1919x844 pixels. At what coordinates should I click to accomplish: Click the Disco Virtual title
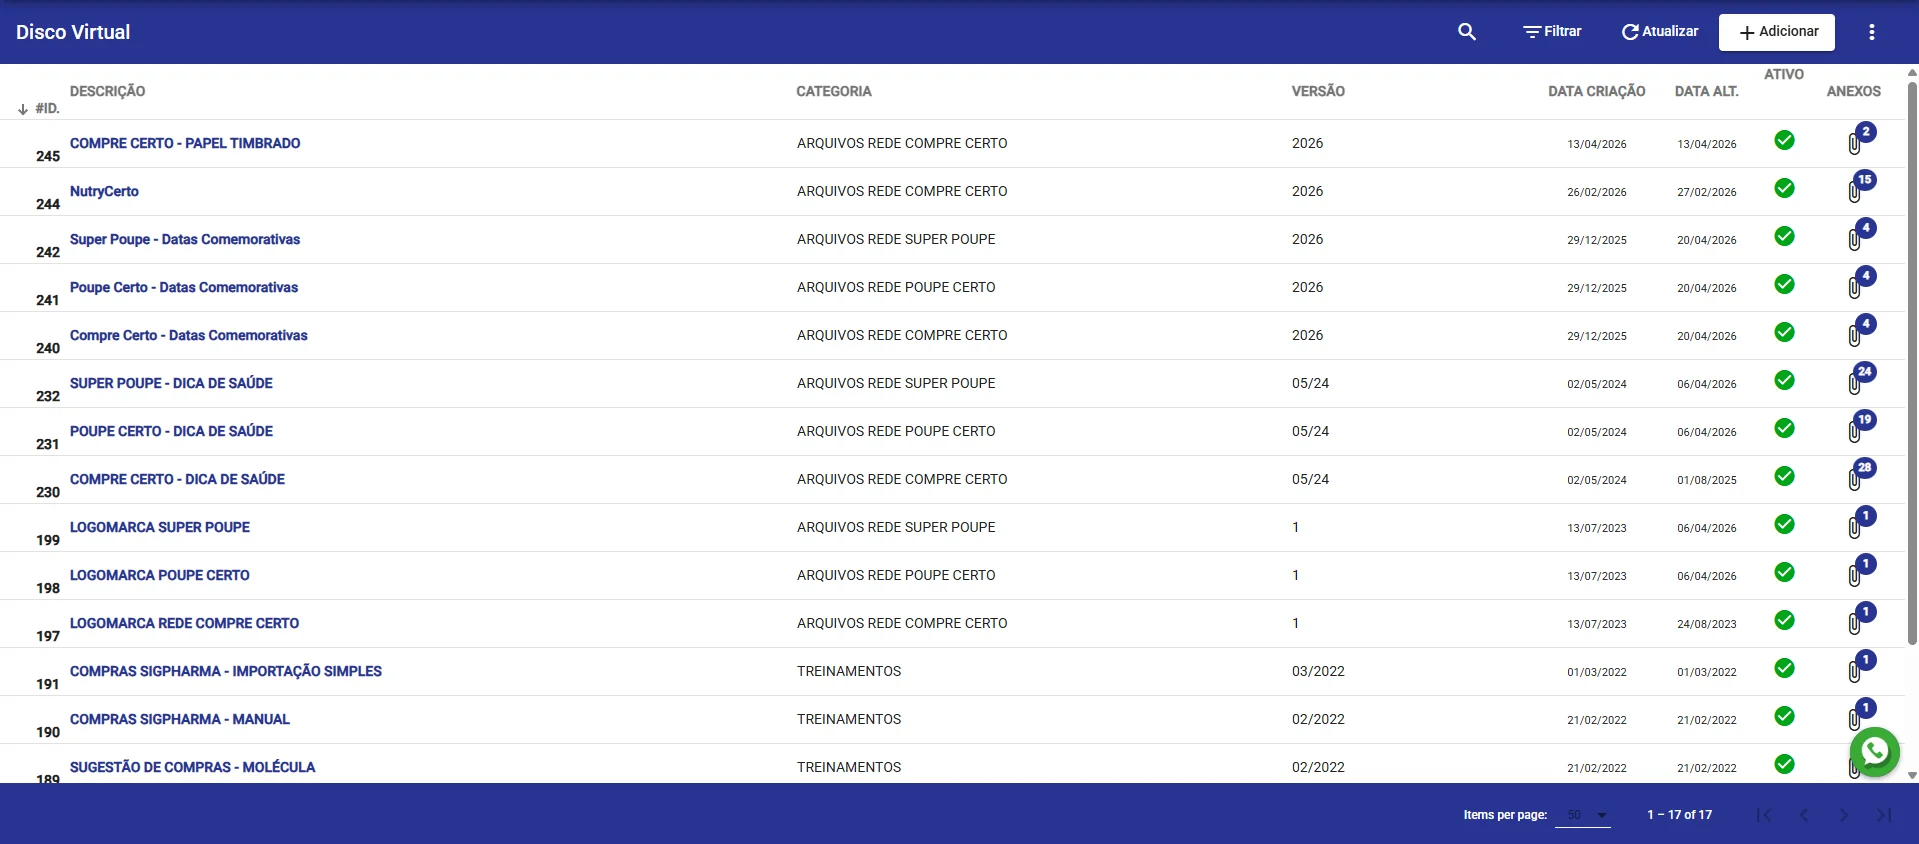pos(73,32)
